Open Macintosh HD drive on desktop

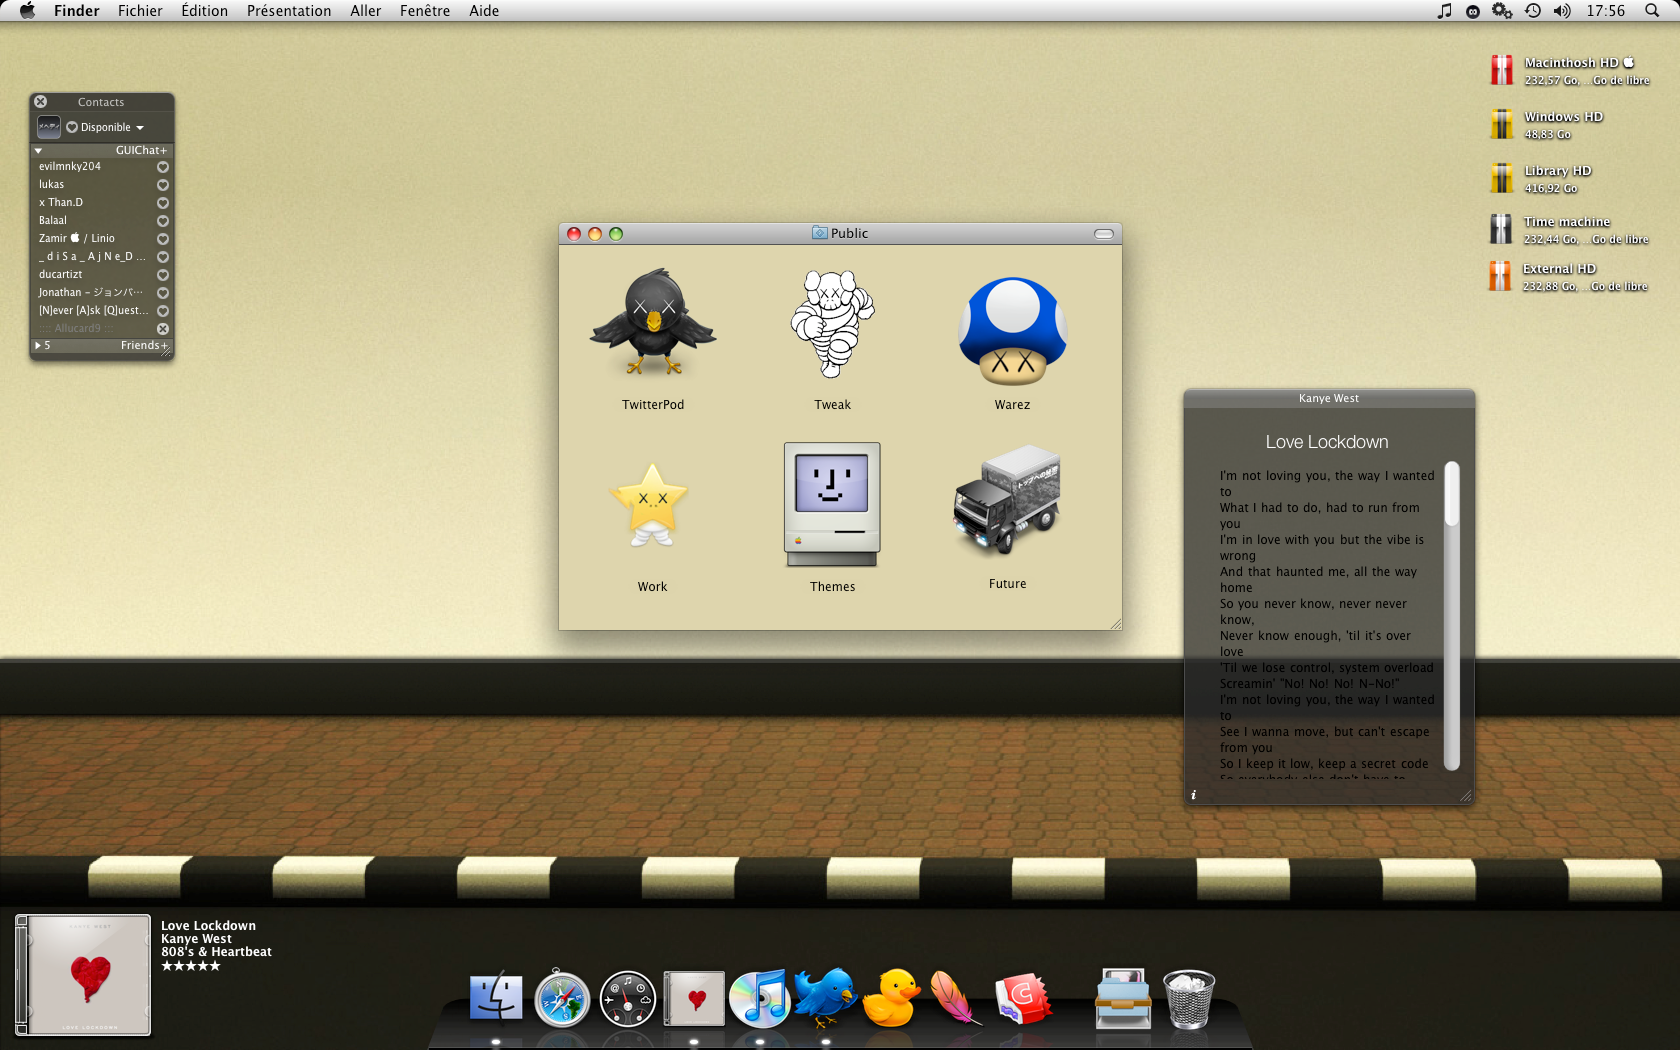[x=1501, y=70]
